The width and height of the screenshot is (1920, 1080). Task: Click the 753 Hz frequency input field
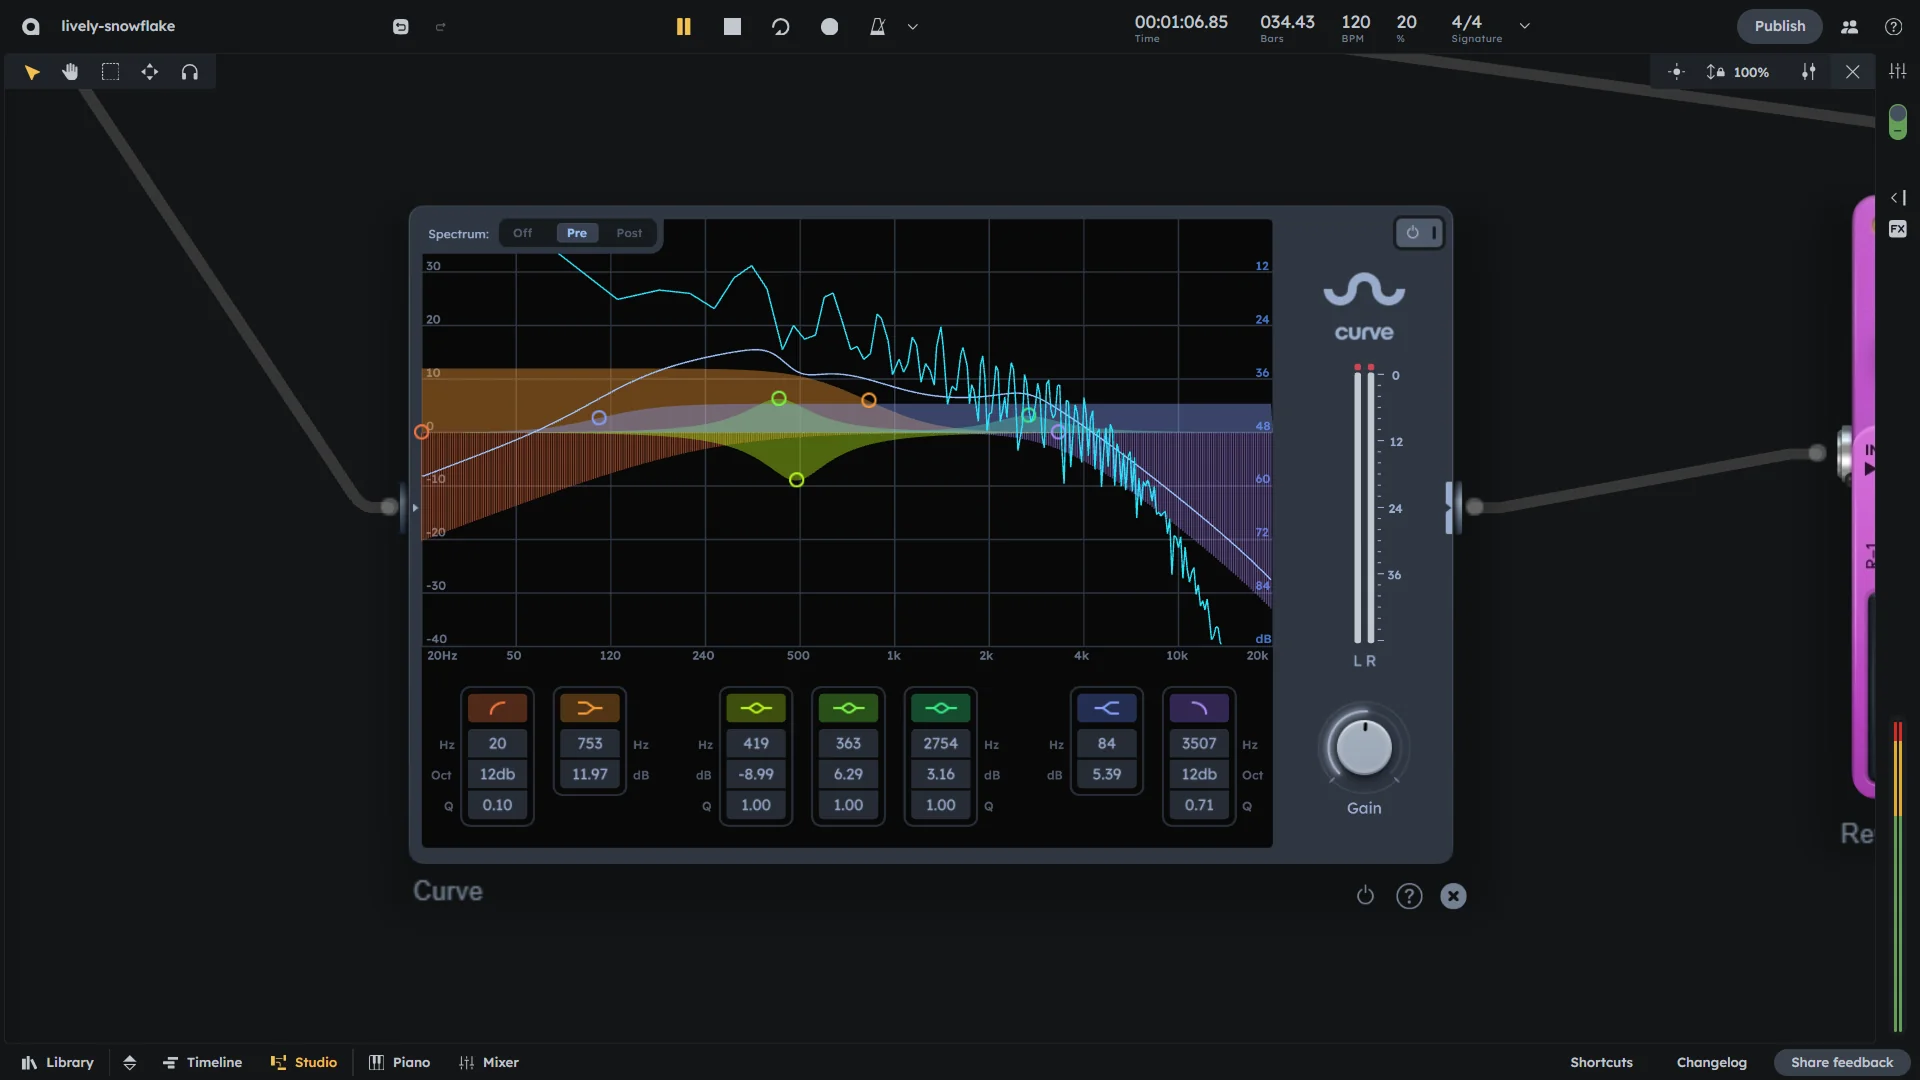click(x=588, y=744)
